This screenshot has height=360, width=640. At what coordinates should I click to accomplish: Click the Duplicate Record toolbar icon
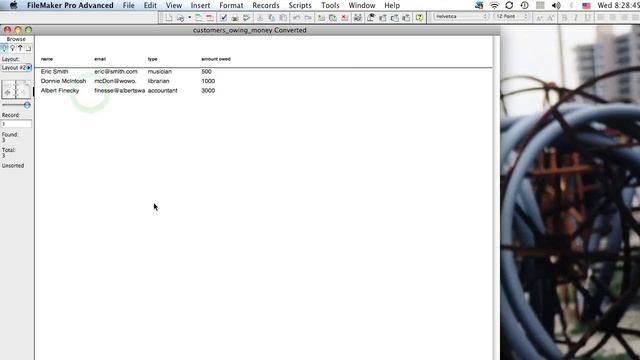[x=333, y=18]
